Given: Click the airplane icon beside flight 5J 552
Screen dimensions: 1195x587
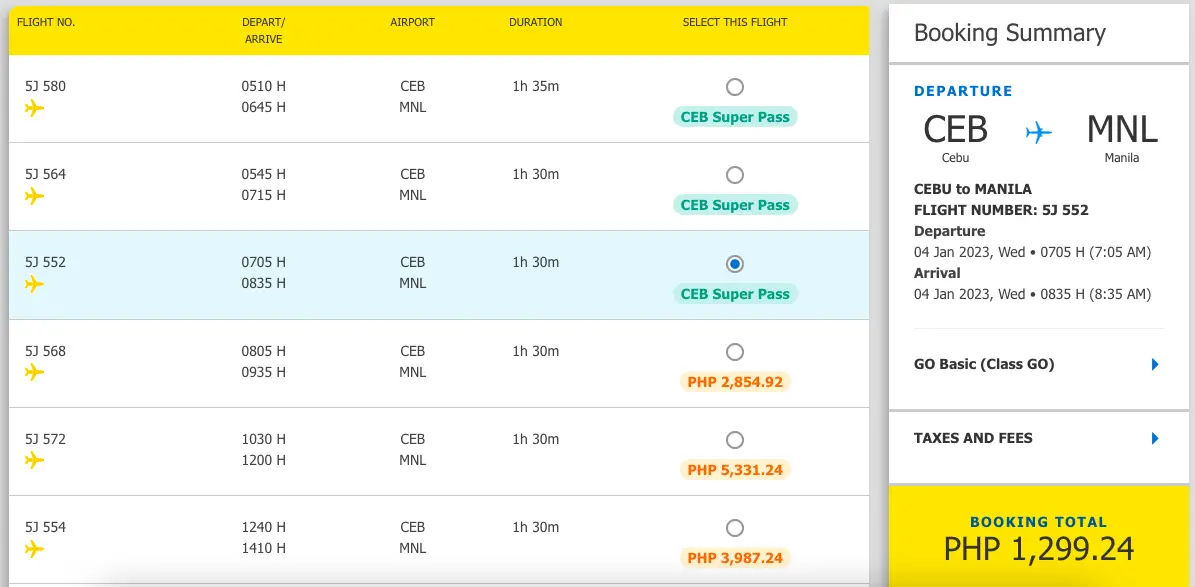Looking at the screenshot, I should [x=35, y=284].
